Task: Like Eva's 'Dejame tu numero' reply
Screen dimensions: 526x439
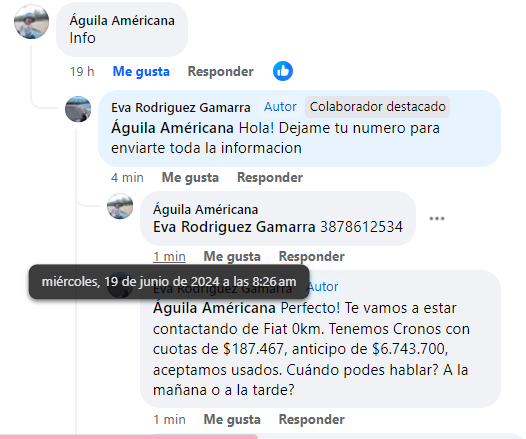Action: coord(190,177)
